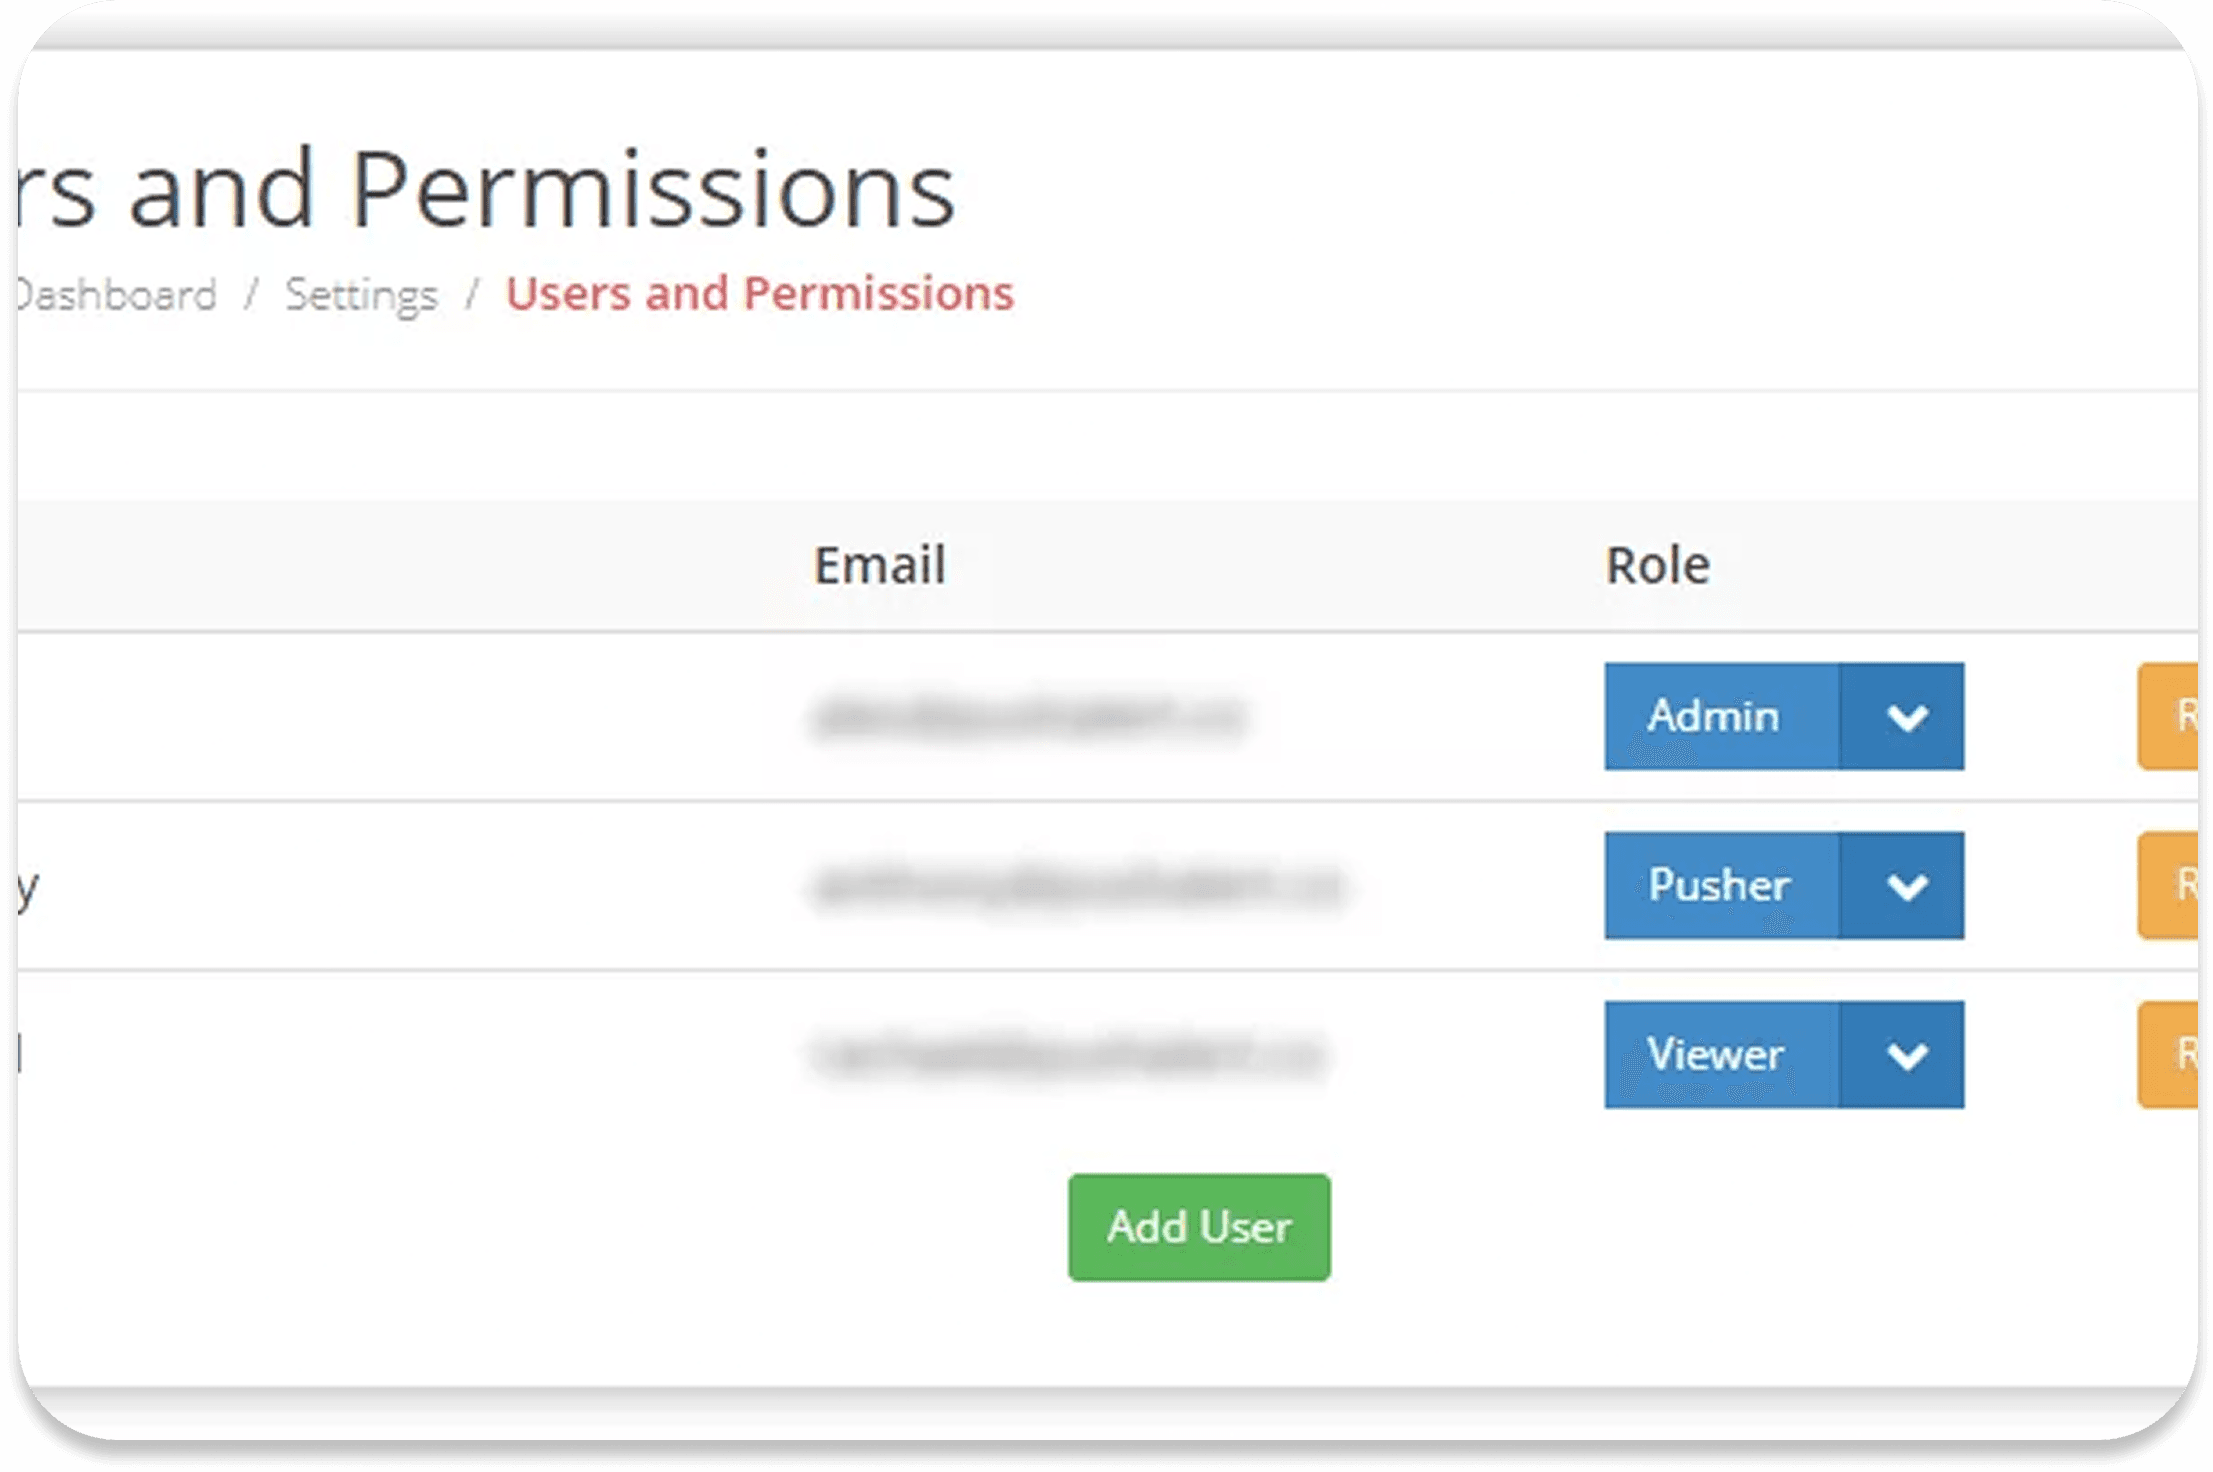Click the user name in Pusher row
This screenshot has height=1472, width=2213.
click(x=28, y=888)
